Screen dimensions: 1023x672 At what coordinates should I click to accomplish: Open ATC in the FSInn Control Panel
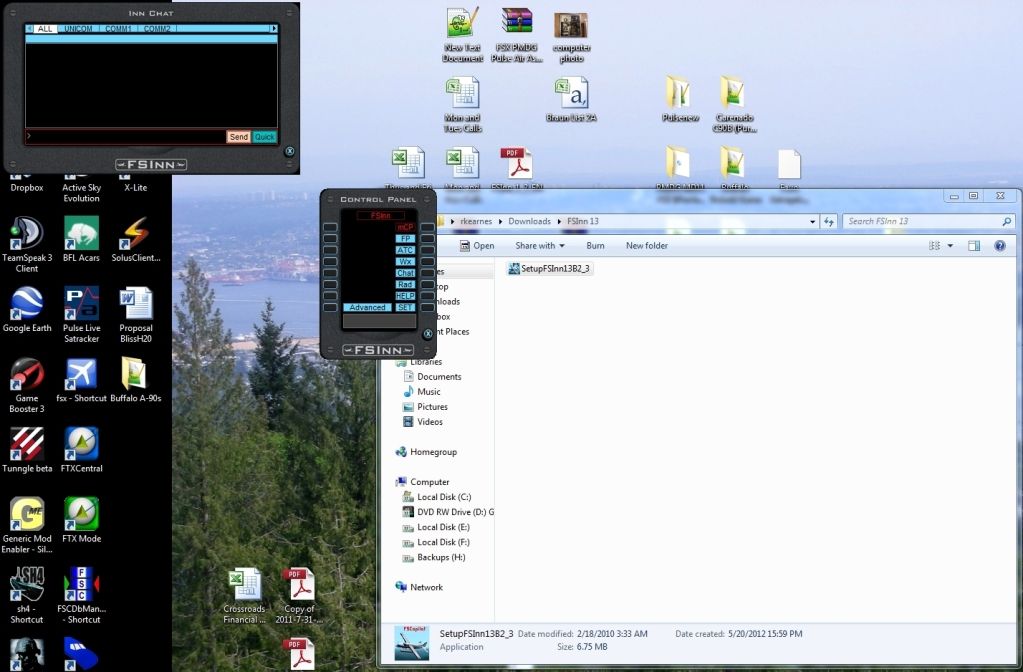[x=405, y=250]
